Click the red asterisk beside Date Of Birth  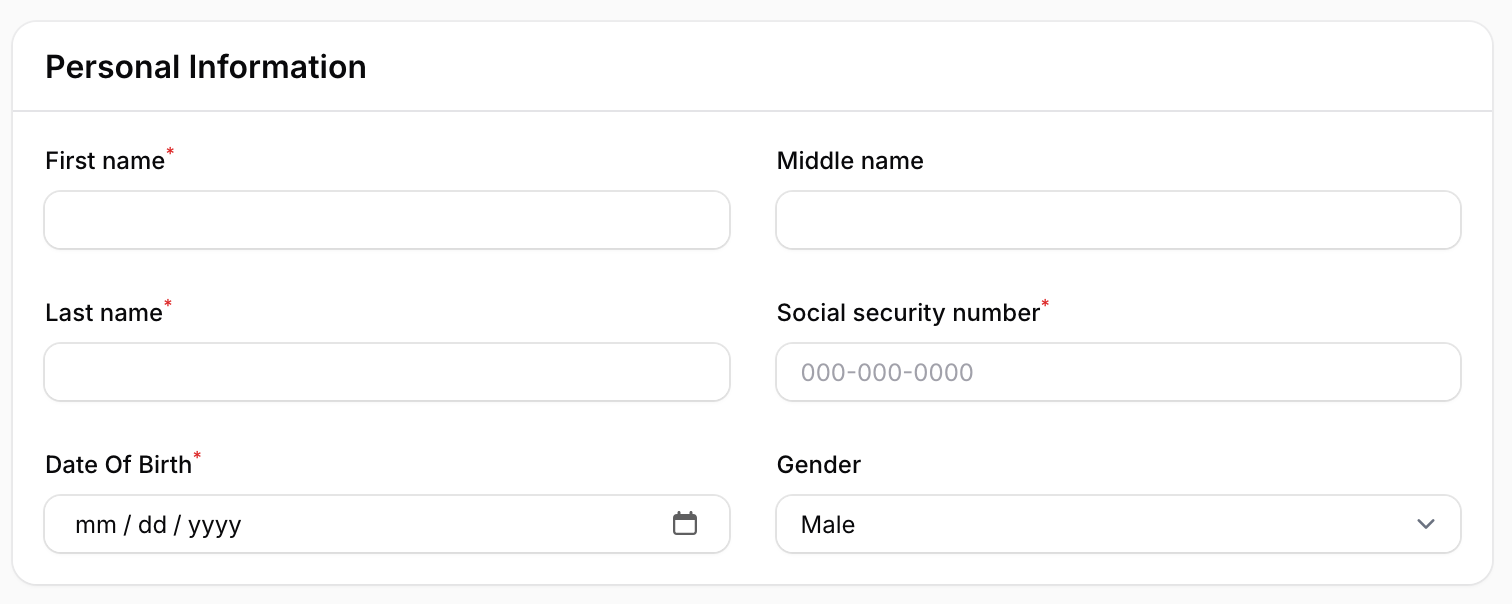[x=197, y=456]
